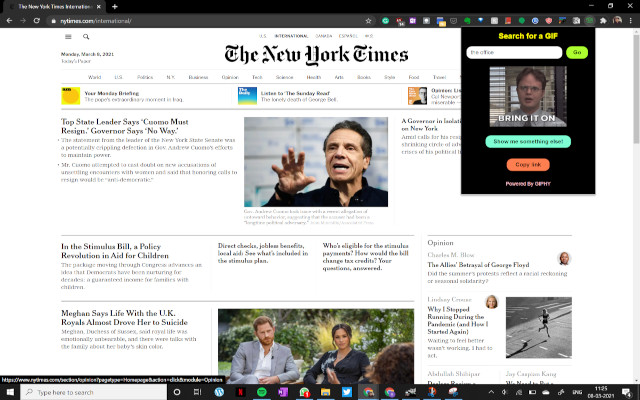This screenshot has width=640, height=400.
Task: Switch to the U.S. edition
Action: (262, 36)
